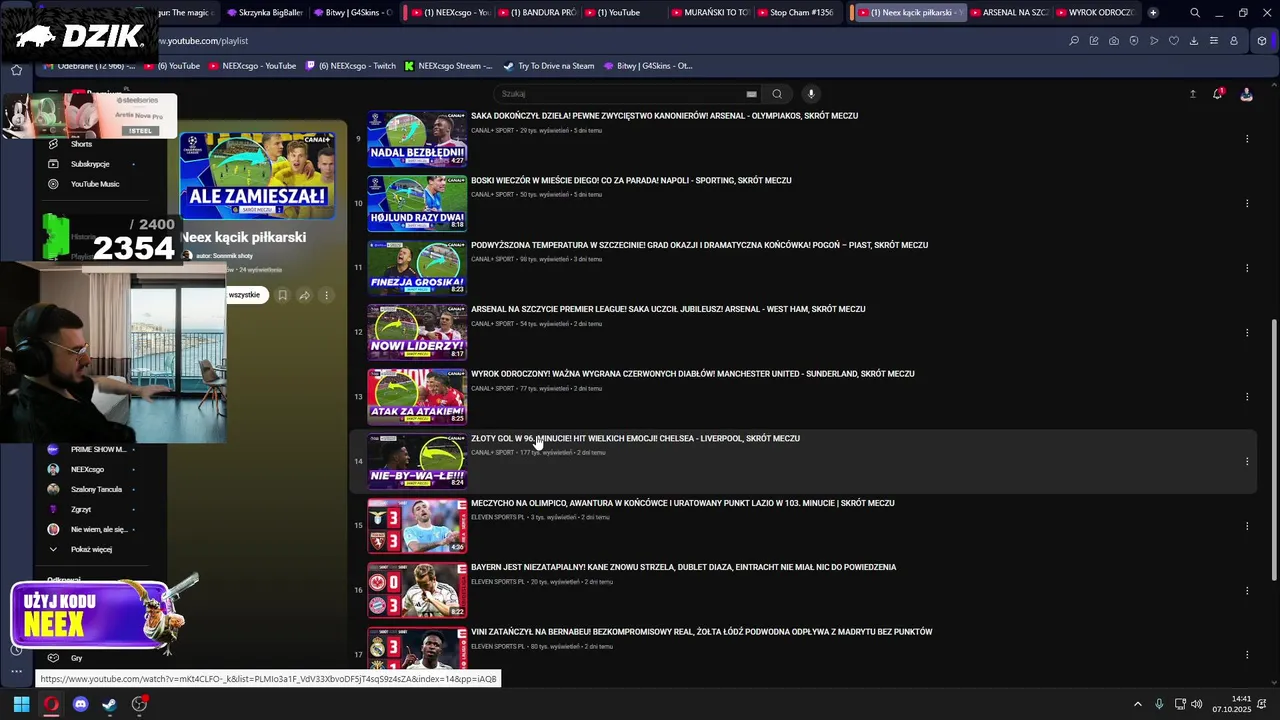
Task: Click the page vertical scrollbar thumb
Action: 1274,450
